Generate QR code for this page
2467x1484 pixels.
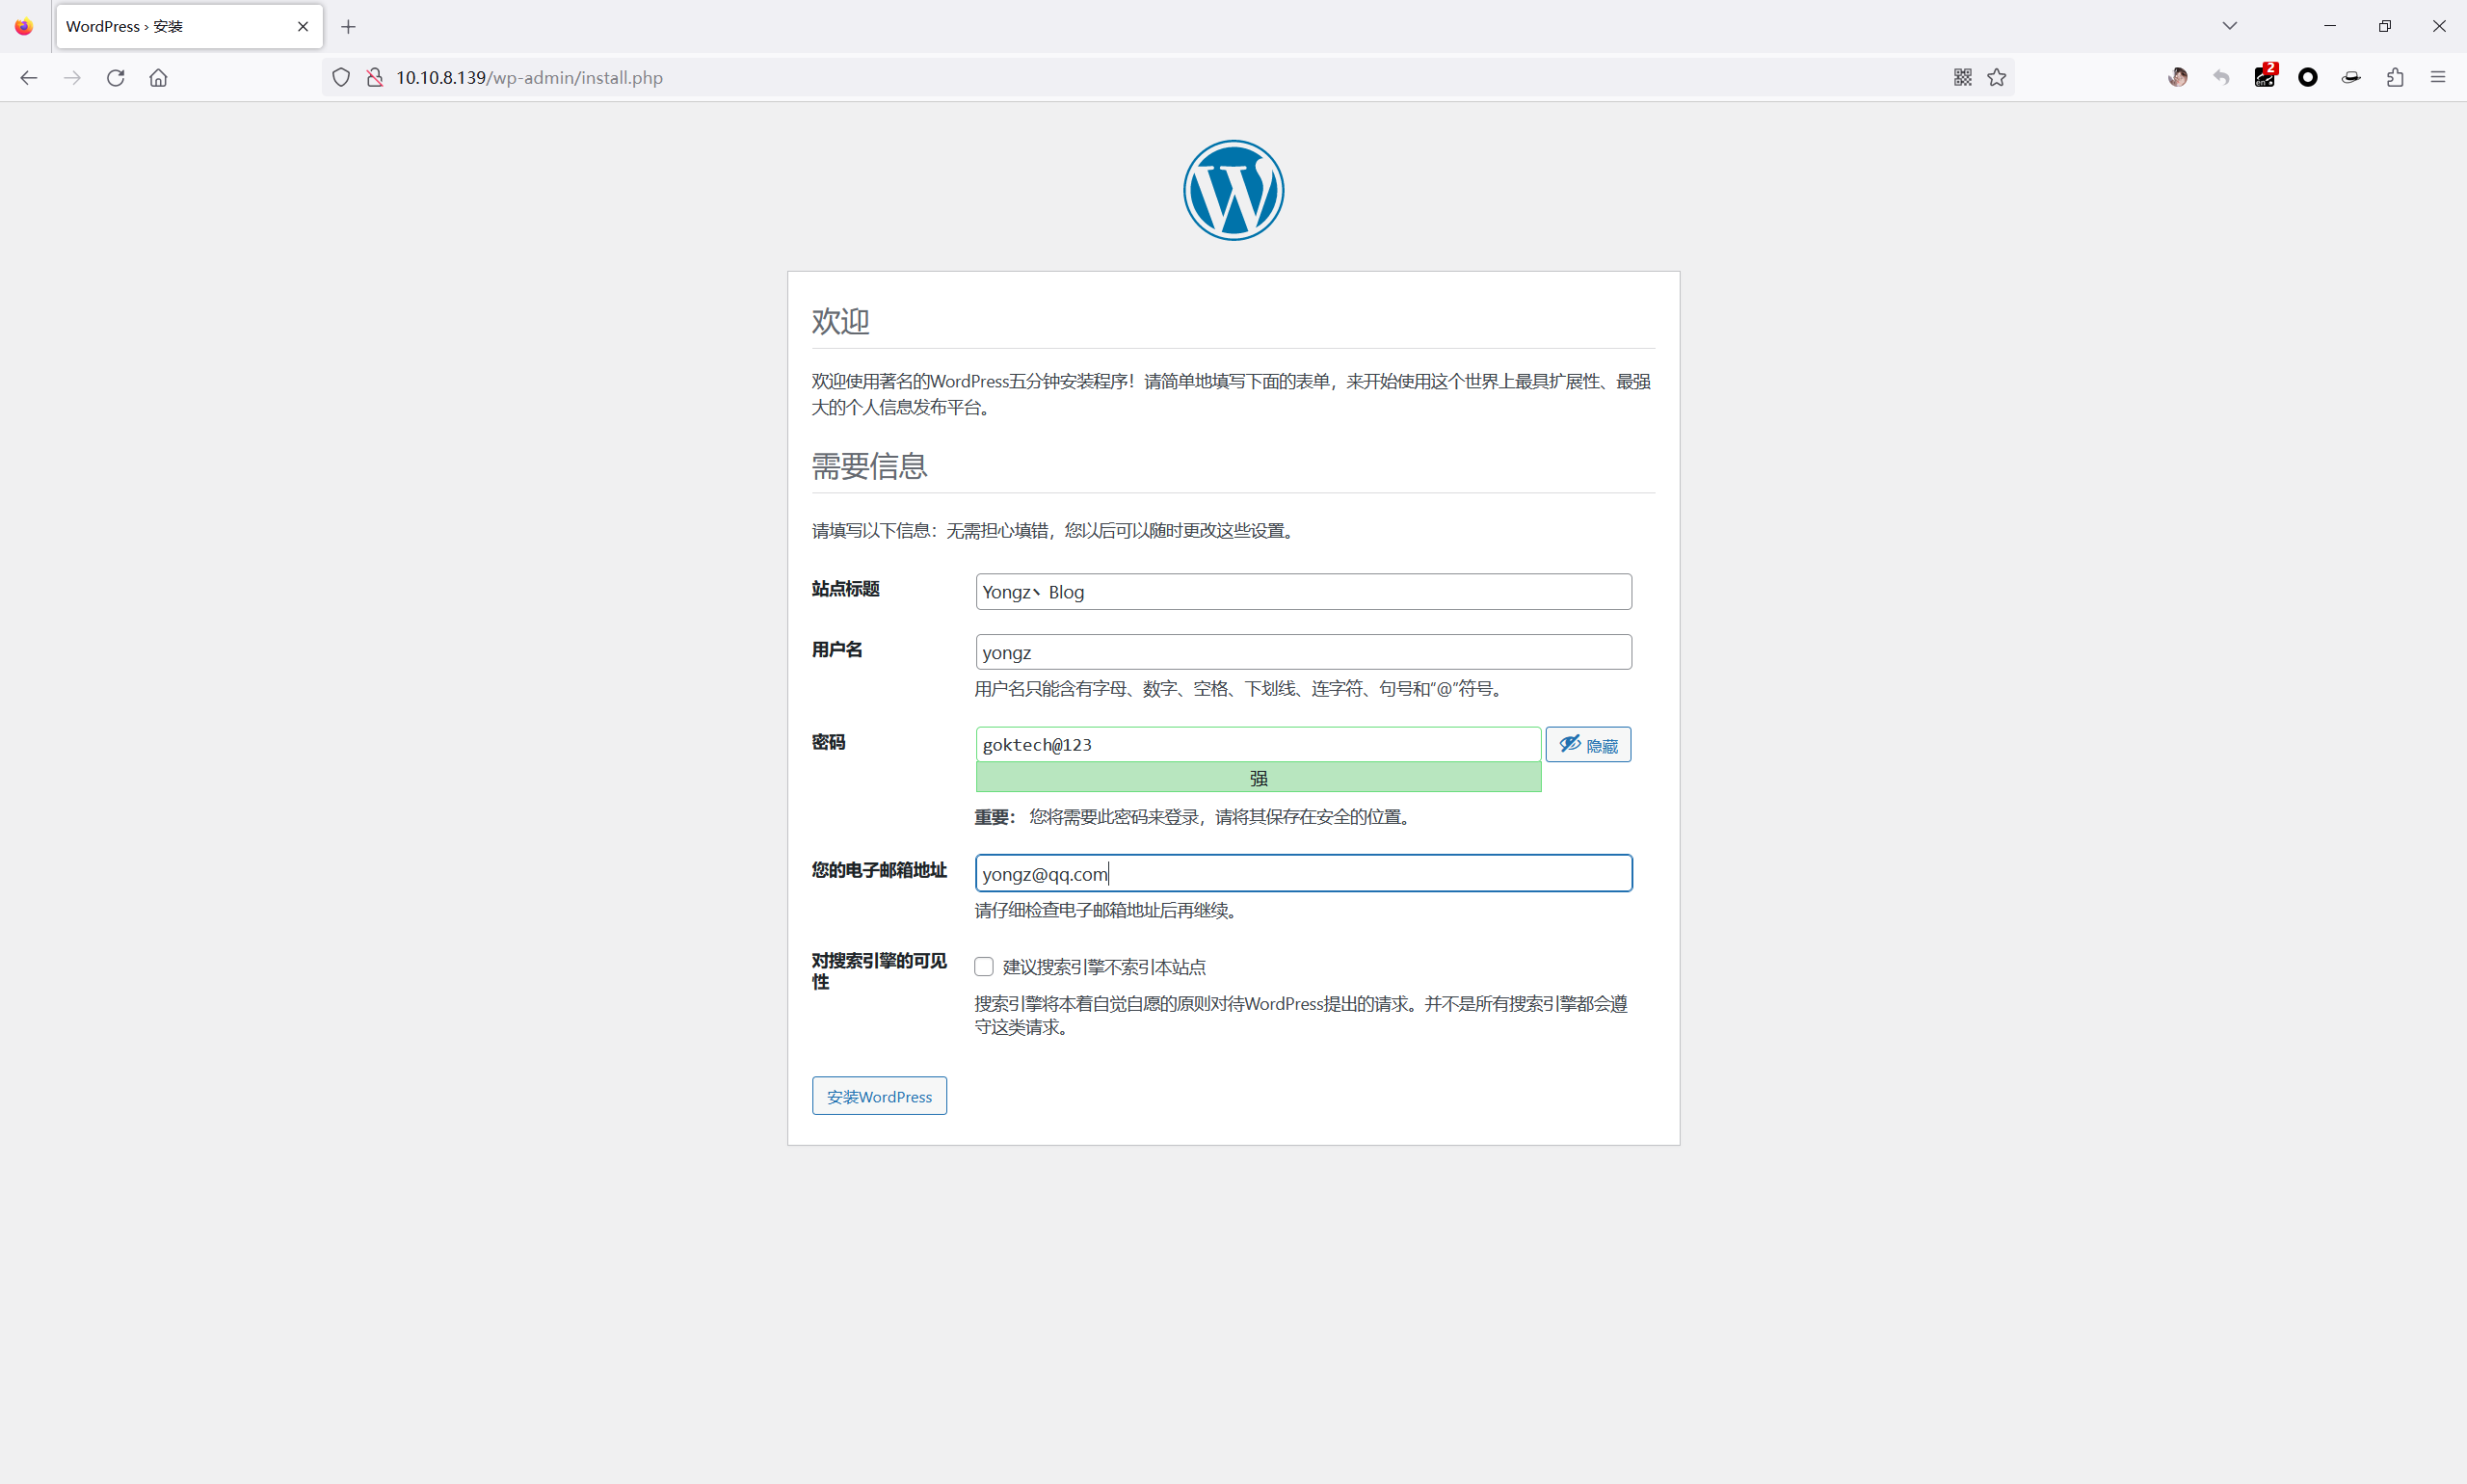point(1962,78)
